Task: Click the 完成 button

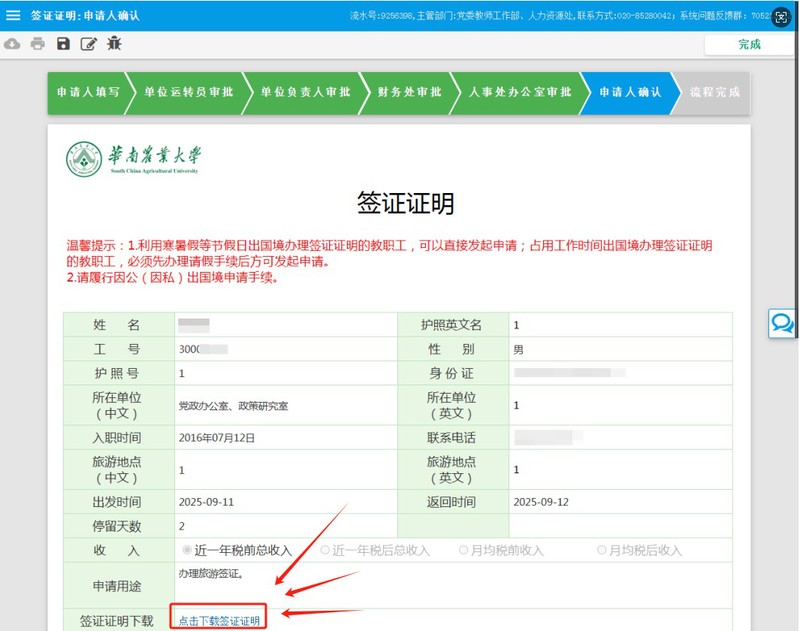Action: click(x=749, y=45)
